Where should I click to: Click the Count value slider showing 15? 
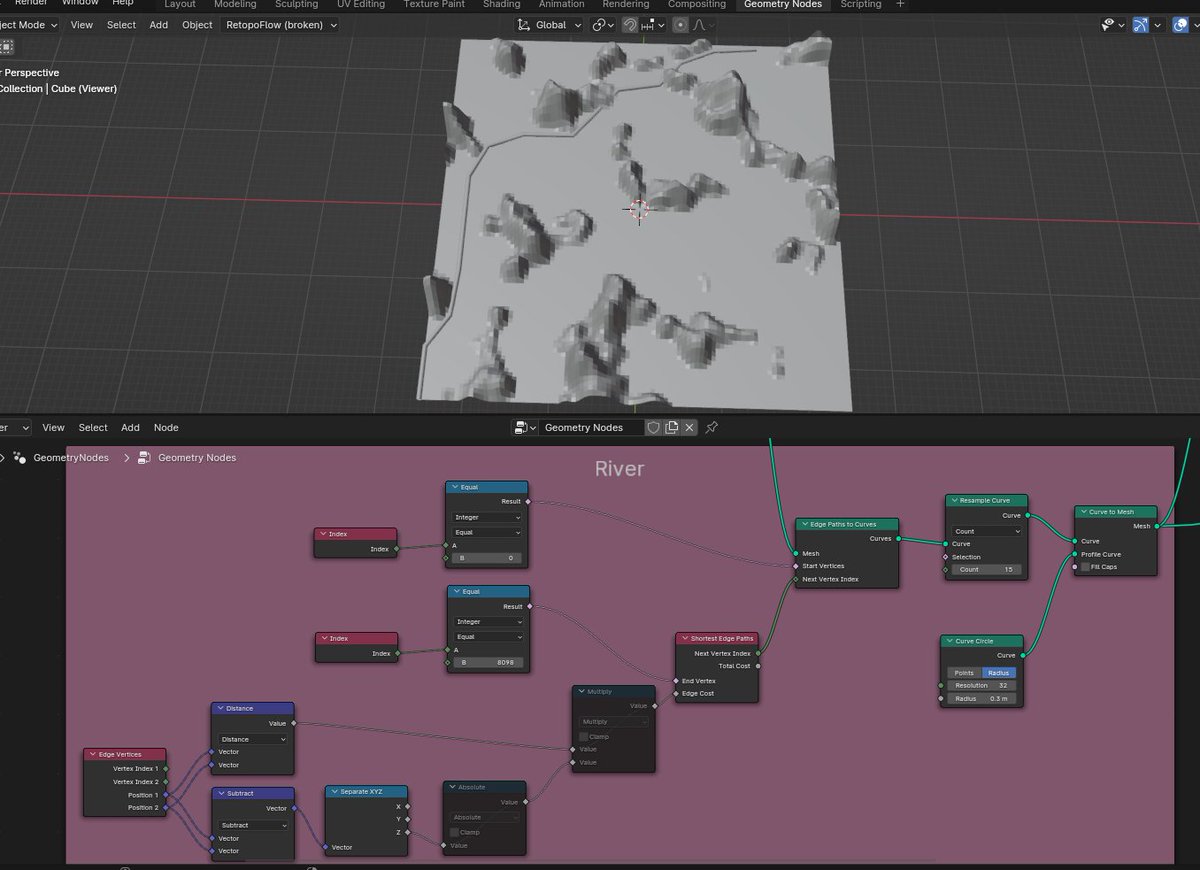pyautogui.click(x=985, y=570)
